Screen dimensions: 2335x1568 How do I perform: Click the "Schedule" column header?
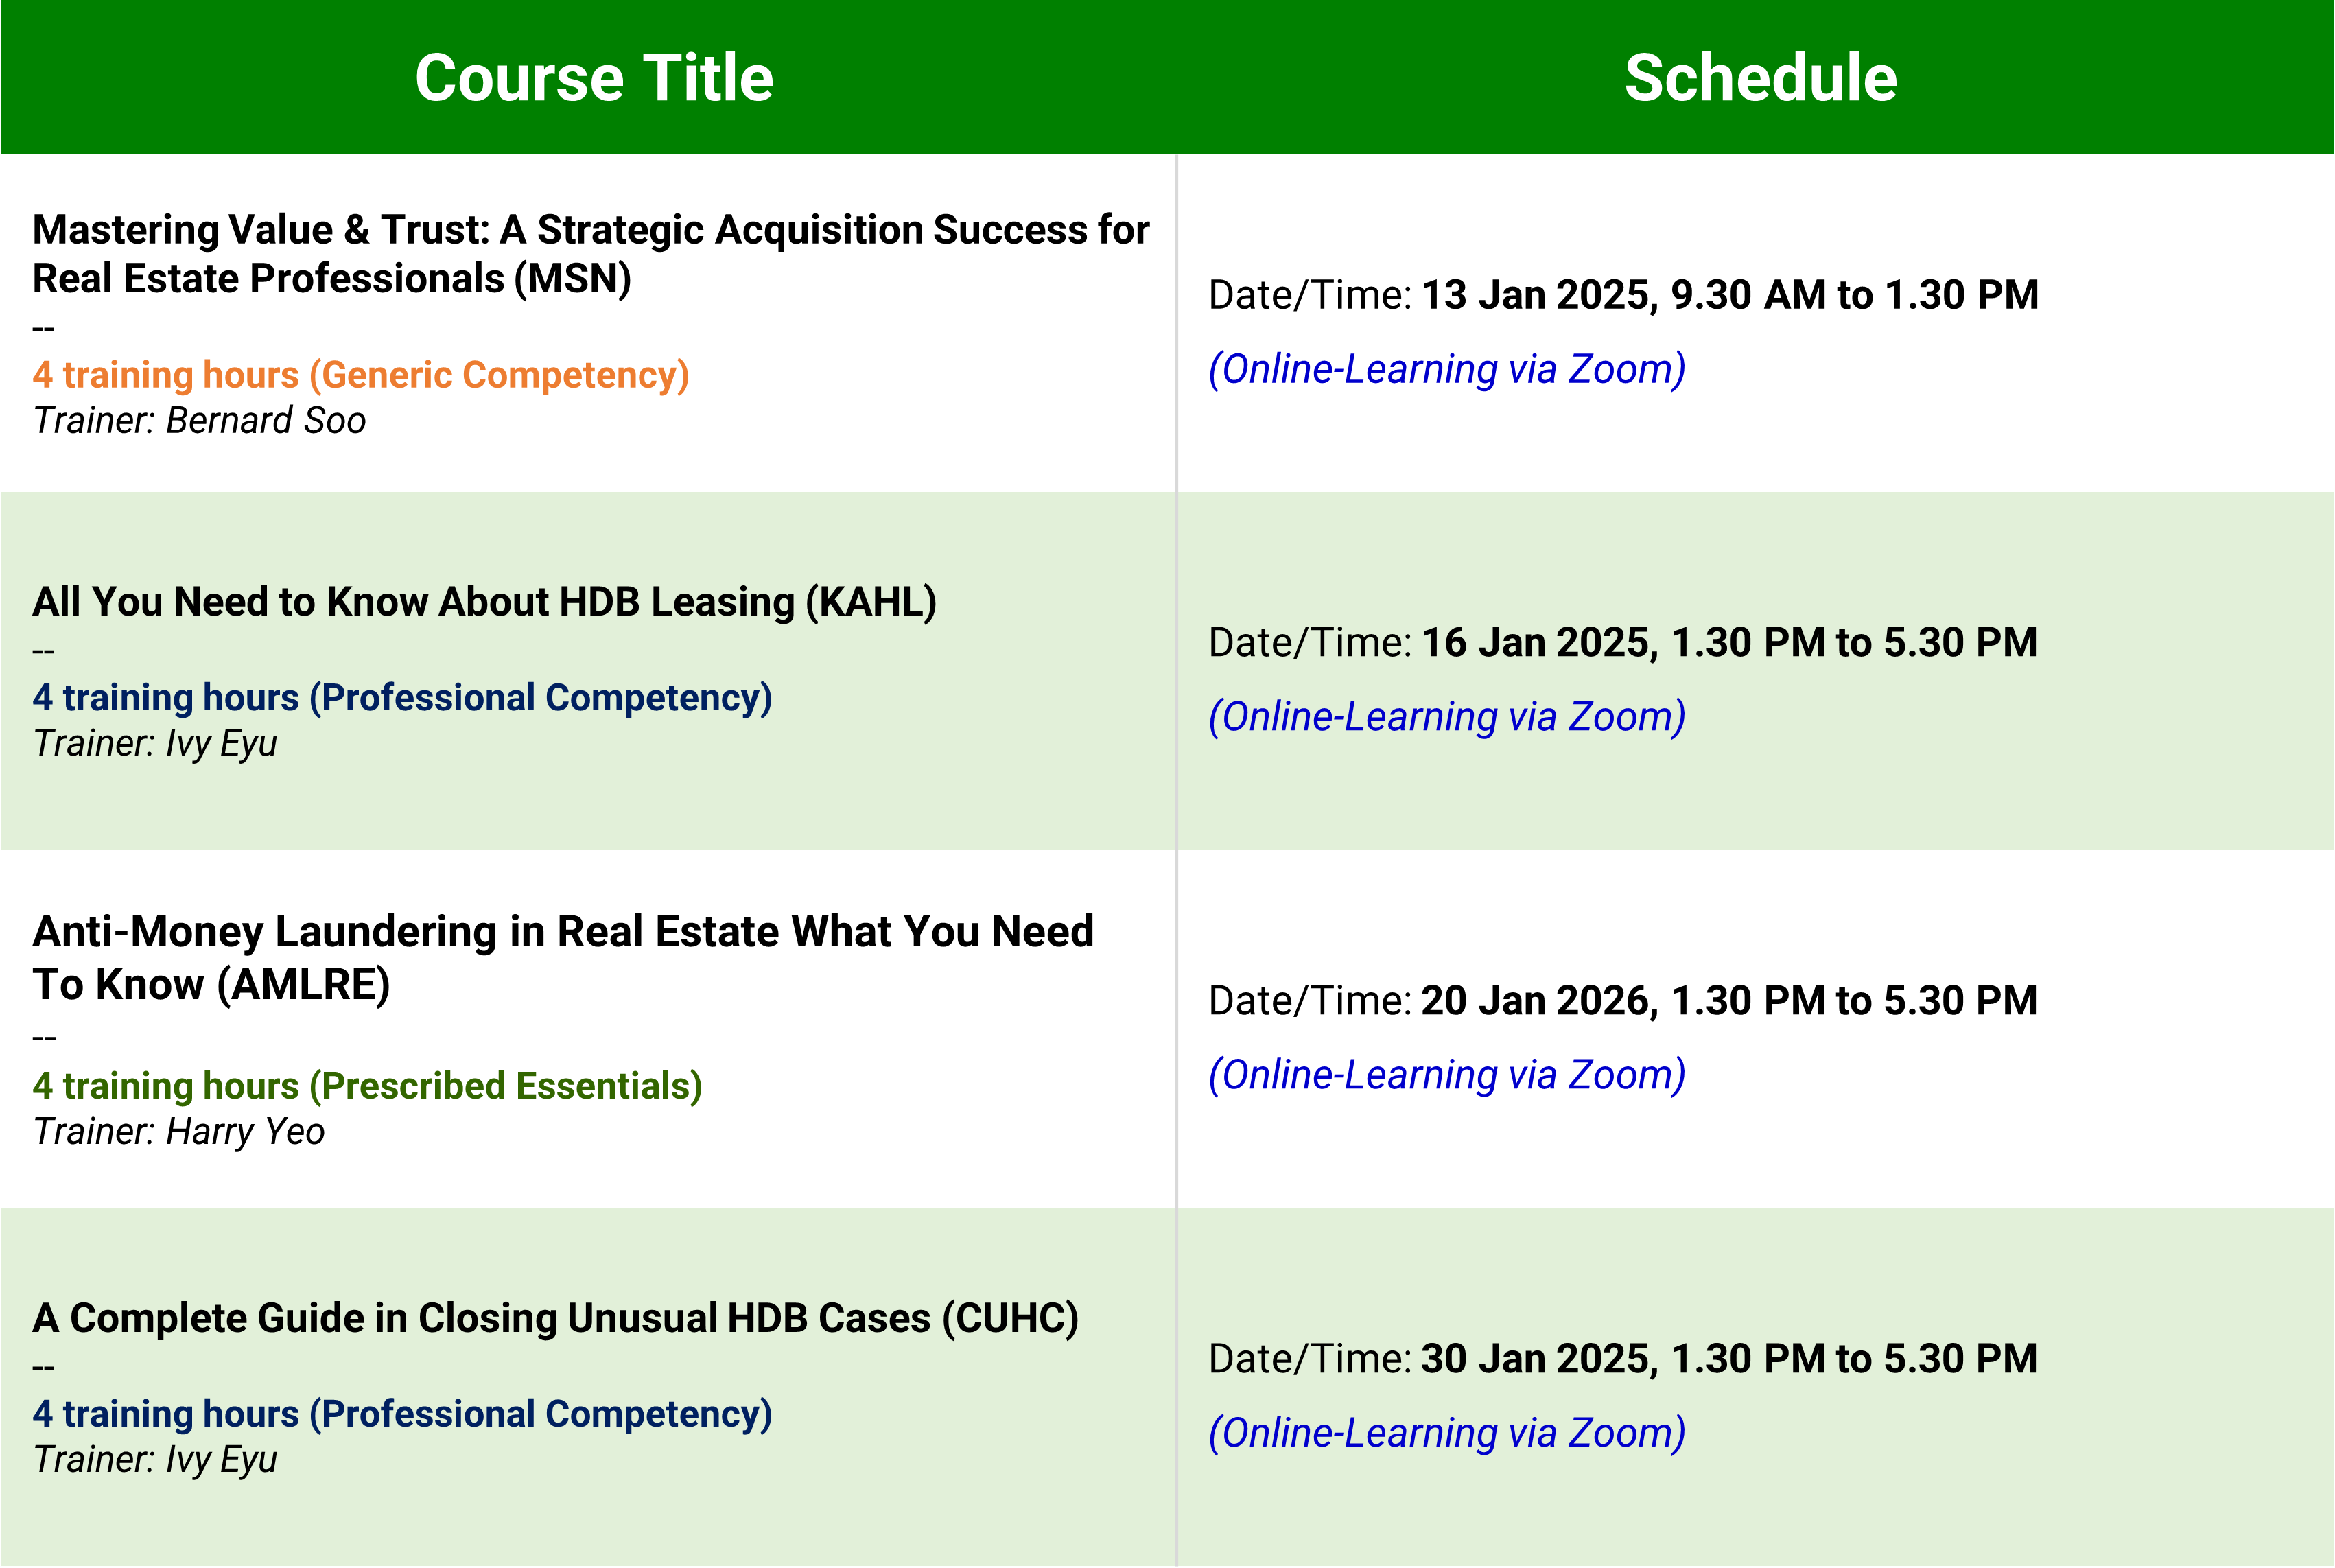coord(1760,78)
